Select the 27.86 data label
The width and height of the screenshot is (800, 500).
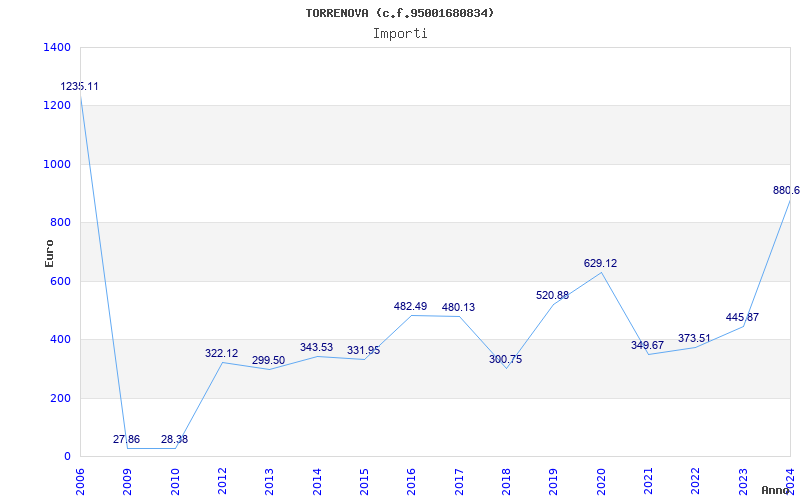[126, 439]
